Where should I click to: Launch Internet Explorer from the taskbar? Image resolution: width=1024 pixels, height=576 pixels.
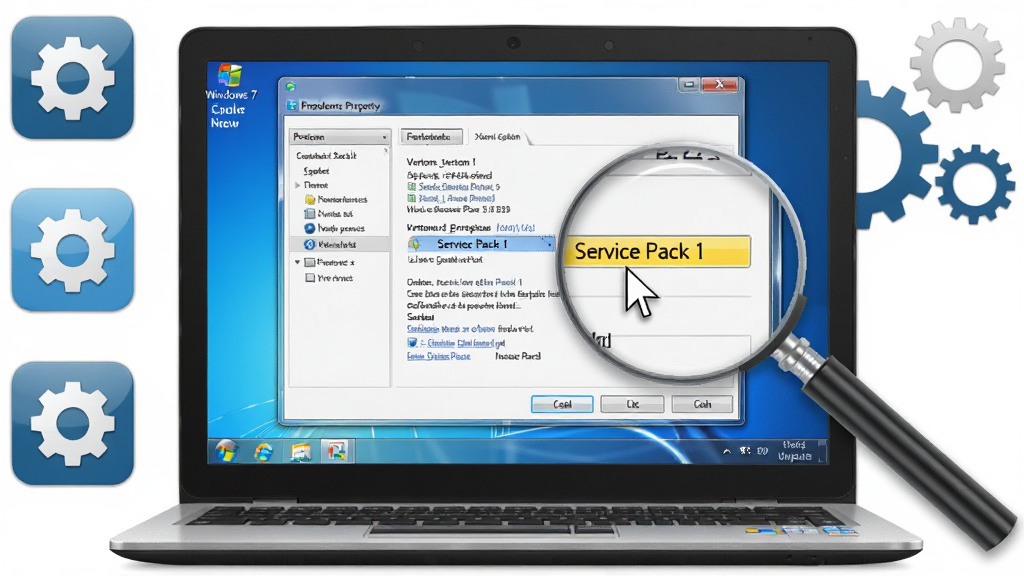point(264,452)
